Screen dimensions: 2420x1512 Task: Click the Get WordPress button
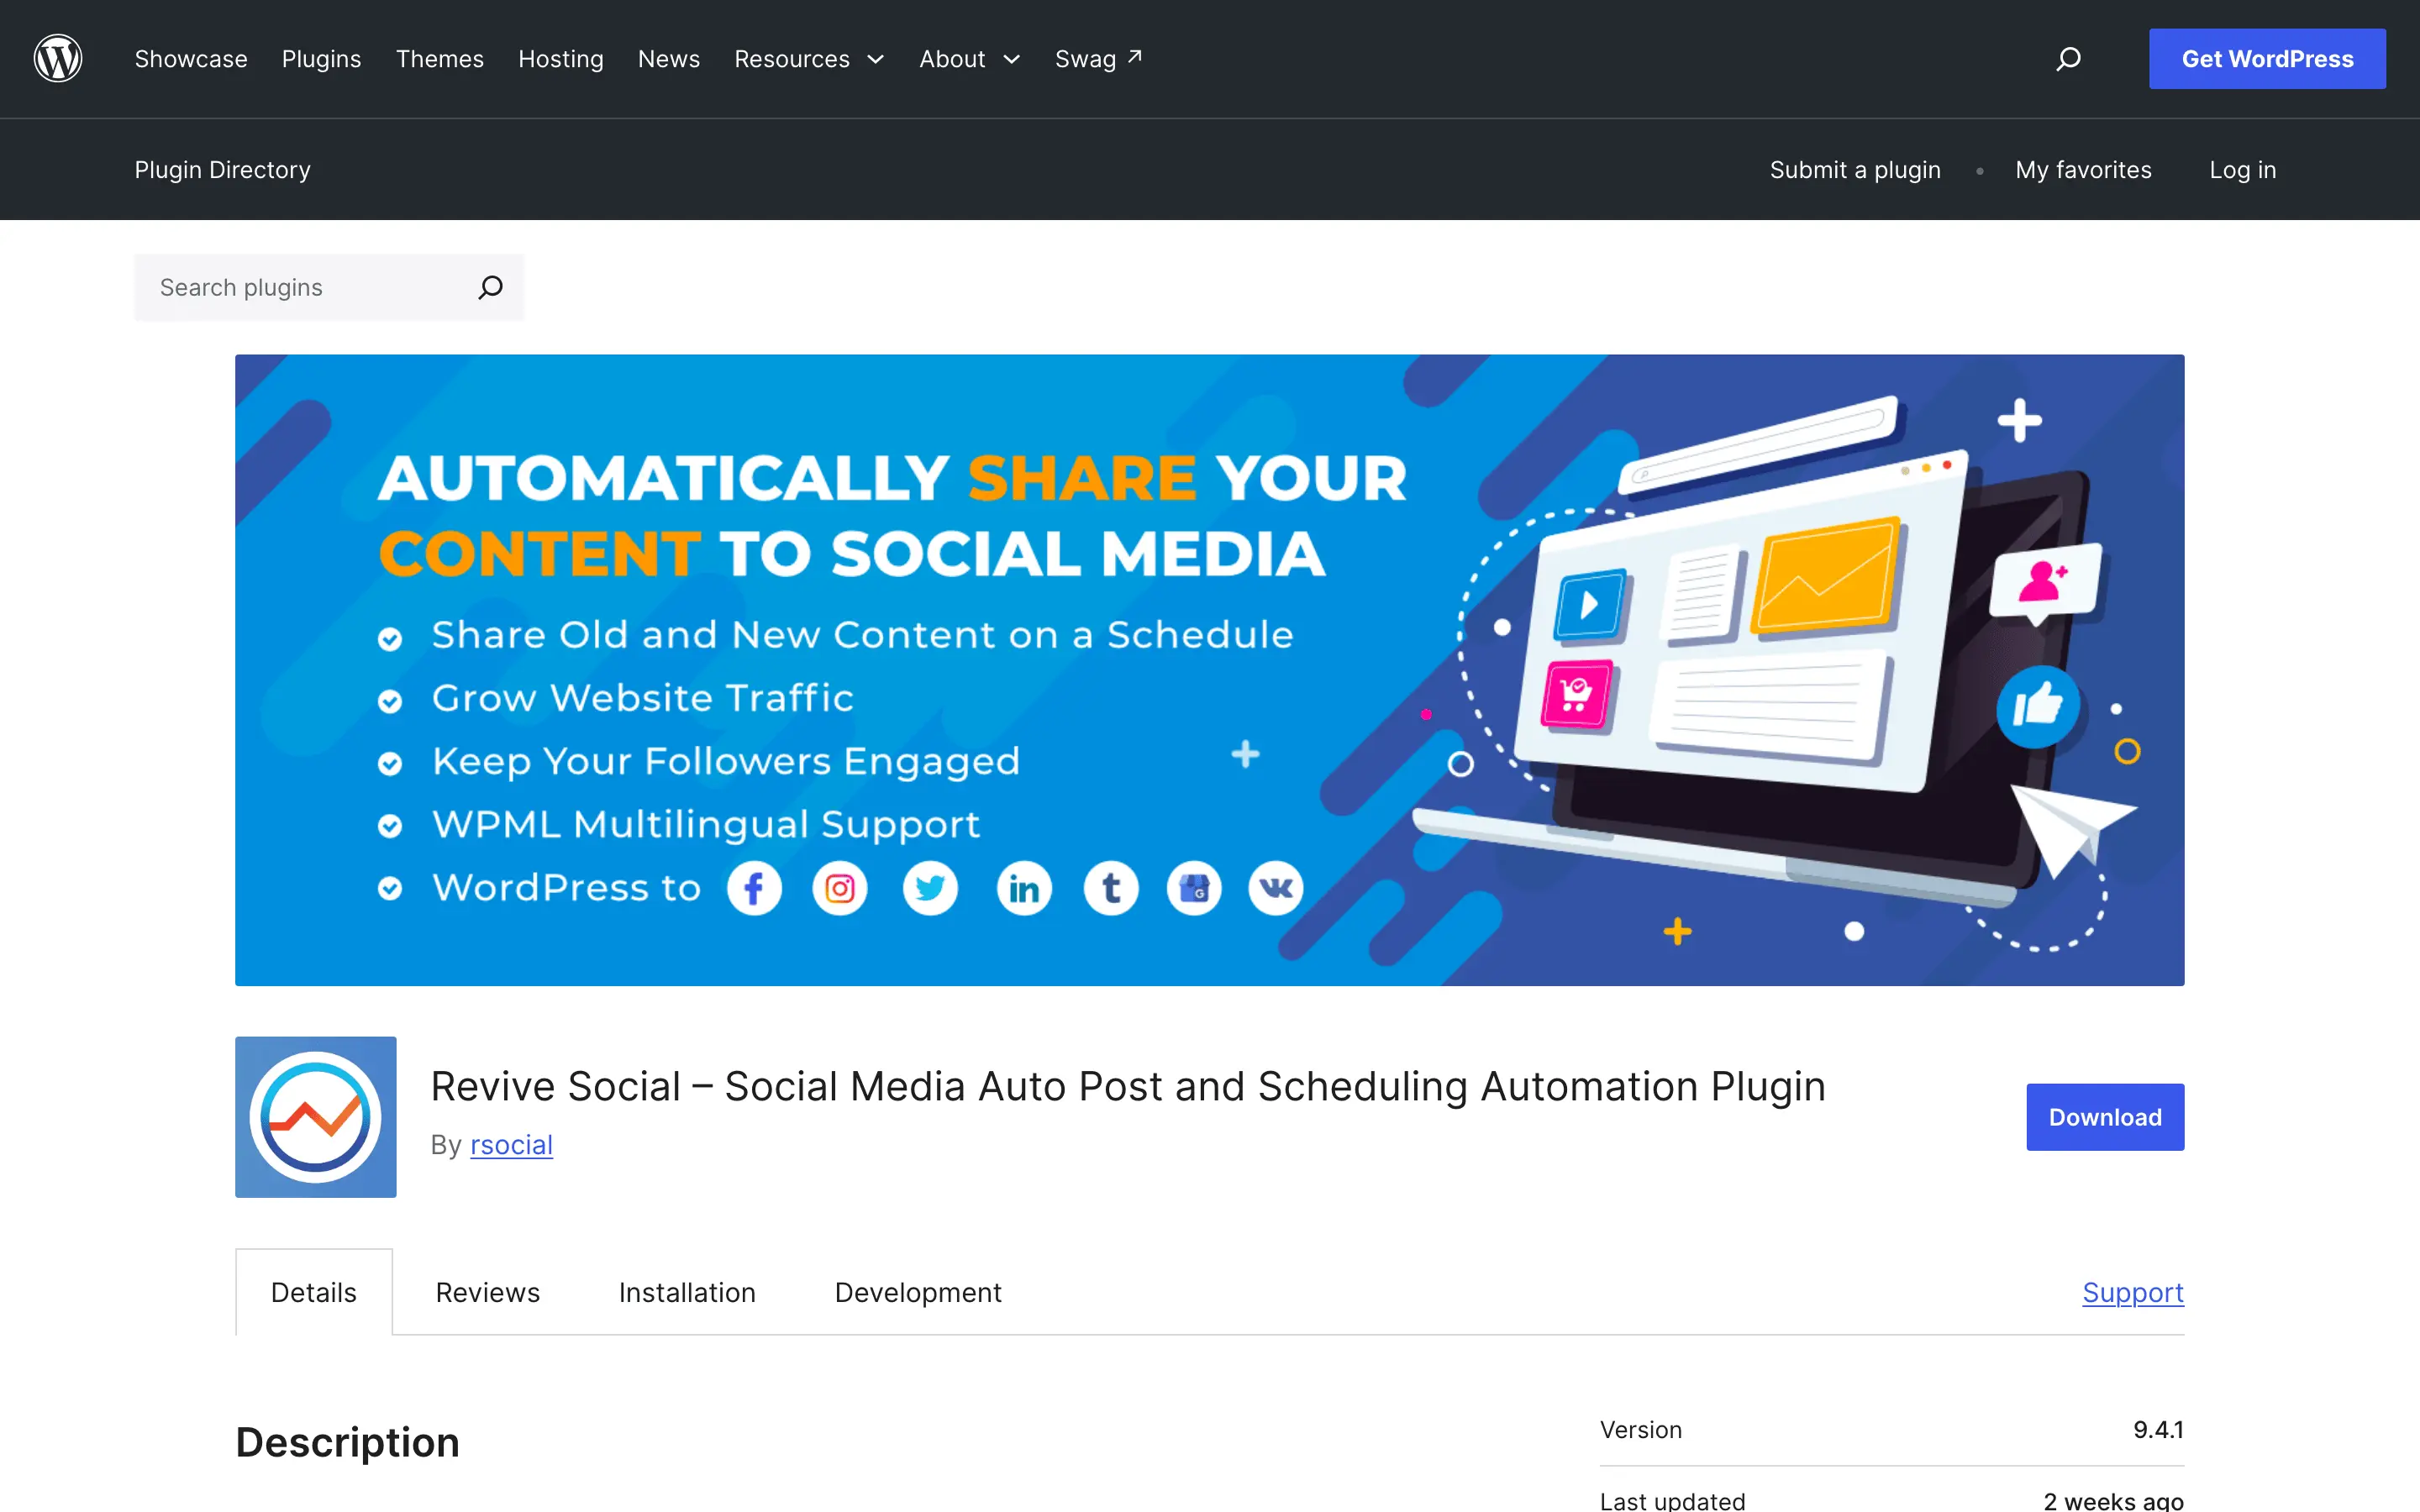[x=2267, y=59]
